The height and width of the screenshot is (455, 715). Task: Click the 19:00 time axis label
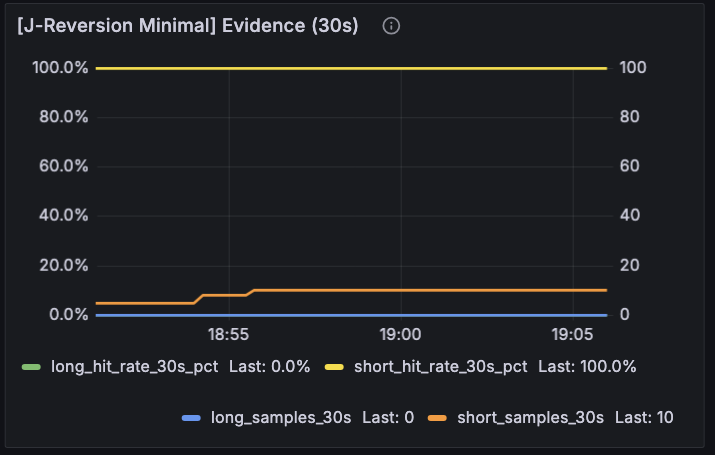[x=401, y=335]
